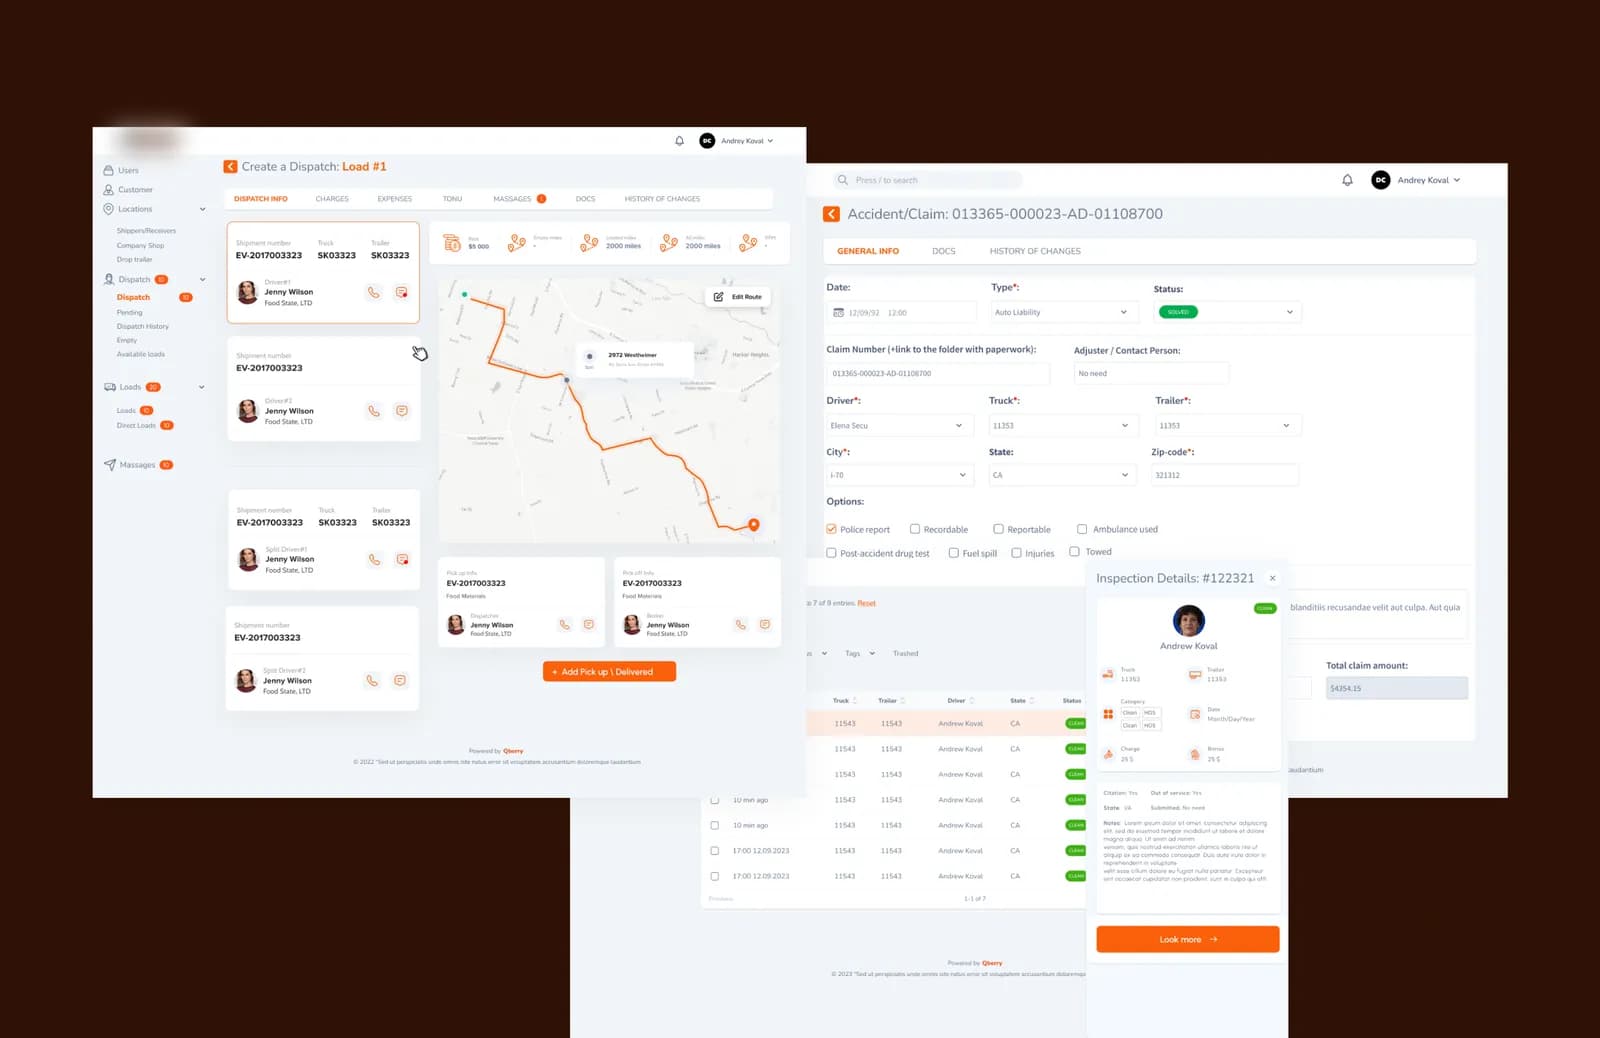Click the Look more button
The height and width of the screenshot is (1038, 1600).
pos(1188,939)
